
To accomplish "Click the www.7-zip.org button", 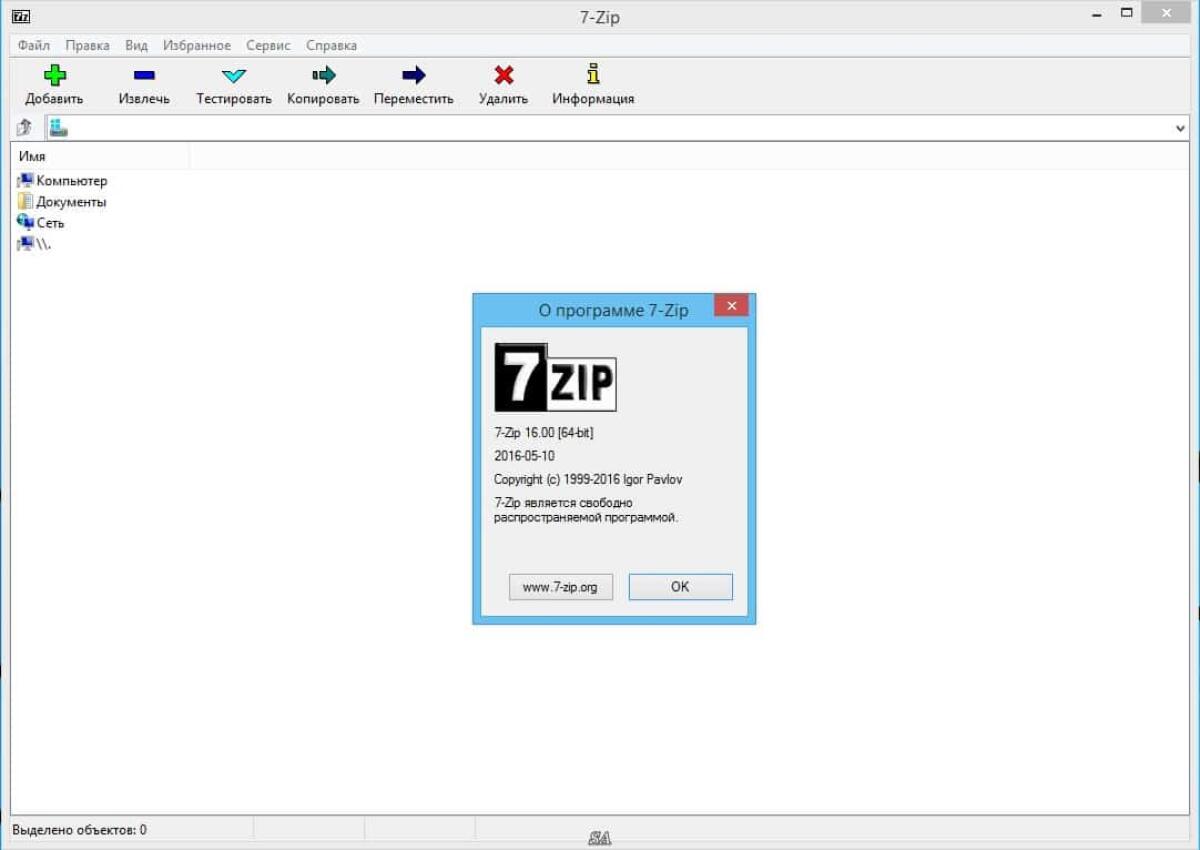I will point(560,587).
